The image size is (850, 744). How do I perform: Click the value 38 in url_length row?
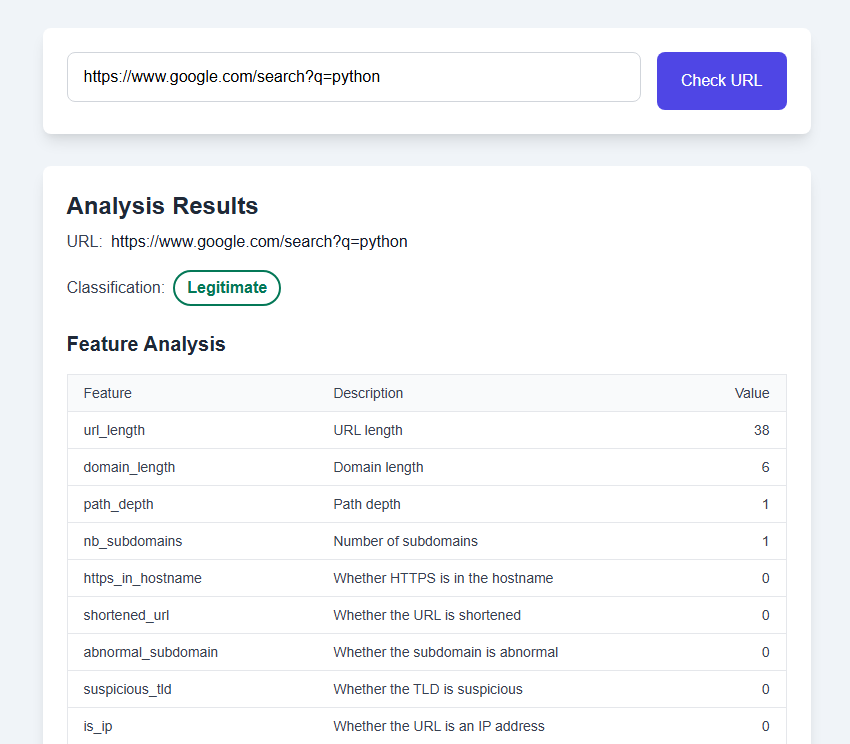[x=761, y=430]
